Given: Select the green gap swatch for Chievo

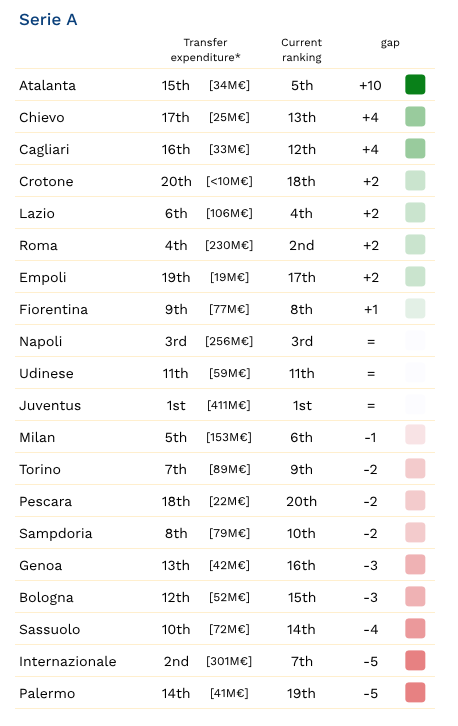Looking at the screenshot, I should (x=415, y=117).
